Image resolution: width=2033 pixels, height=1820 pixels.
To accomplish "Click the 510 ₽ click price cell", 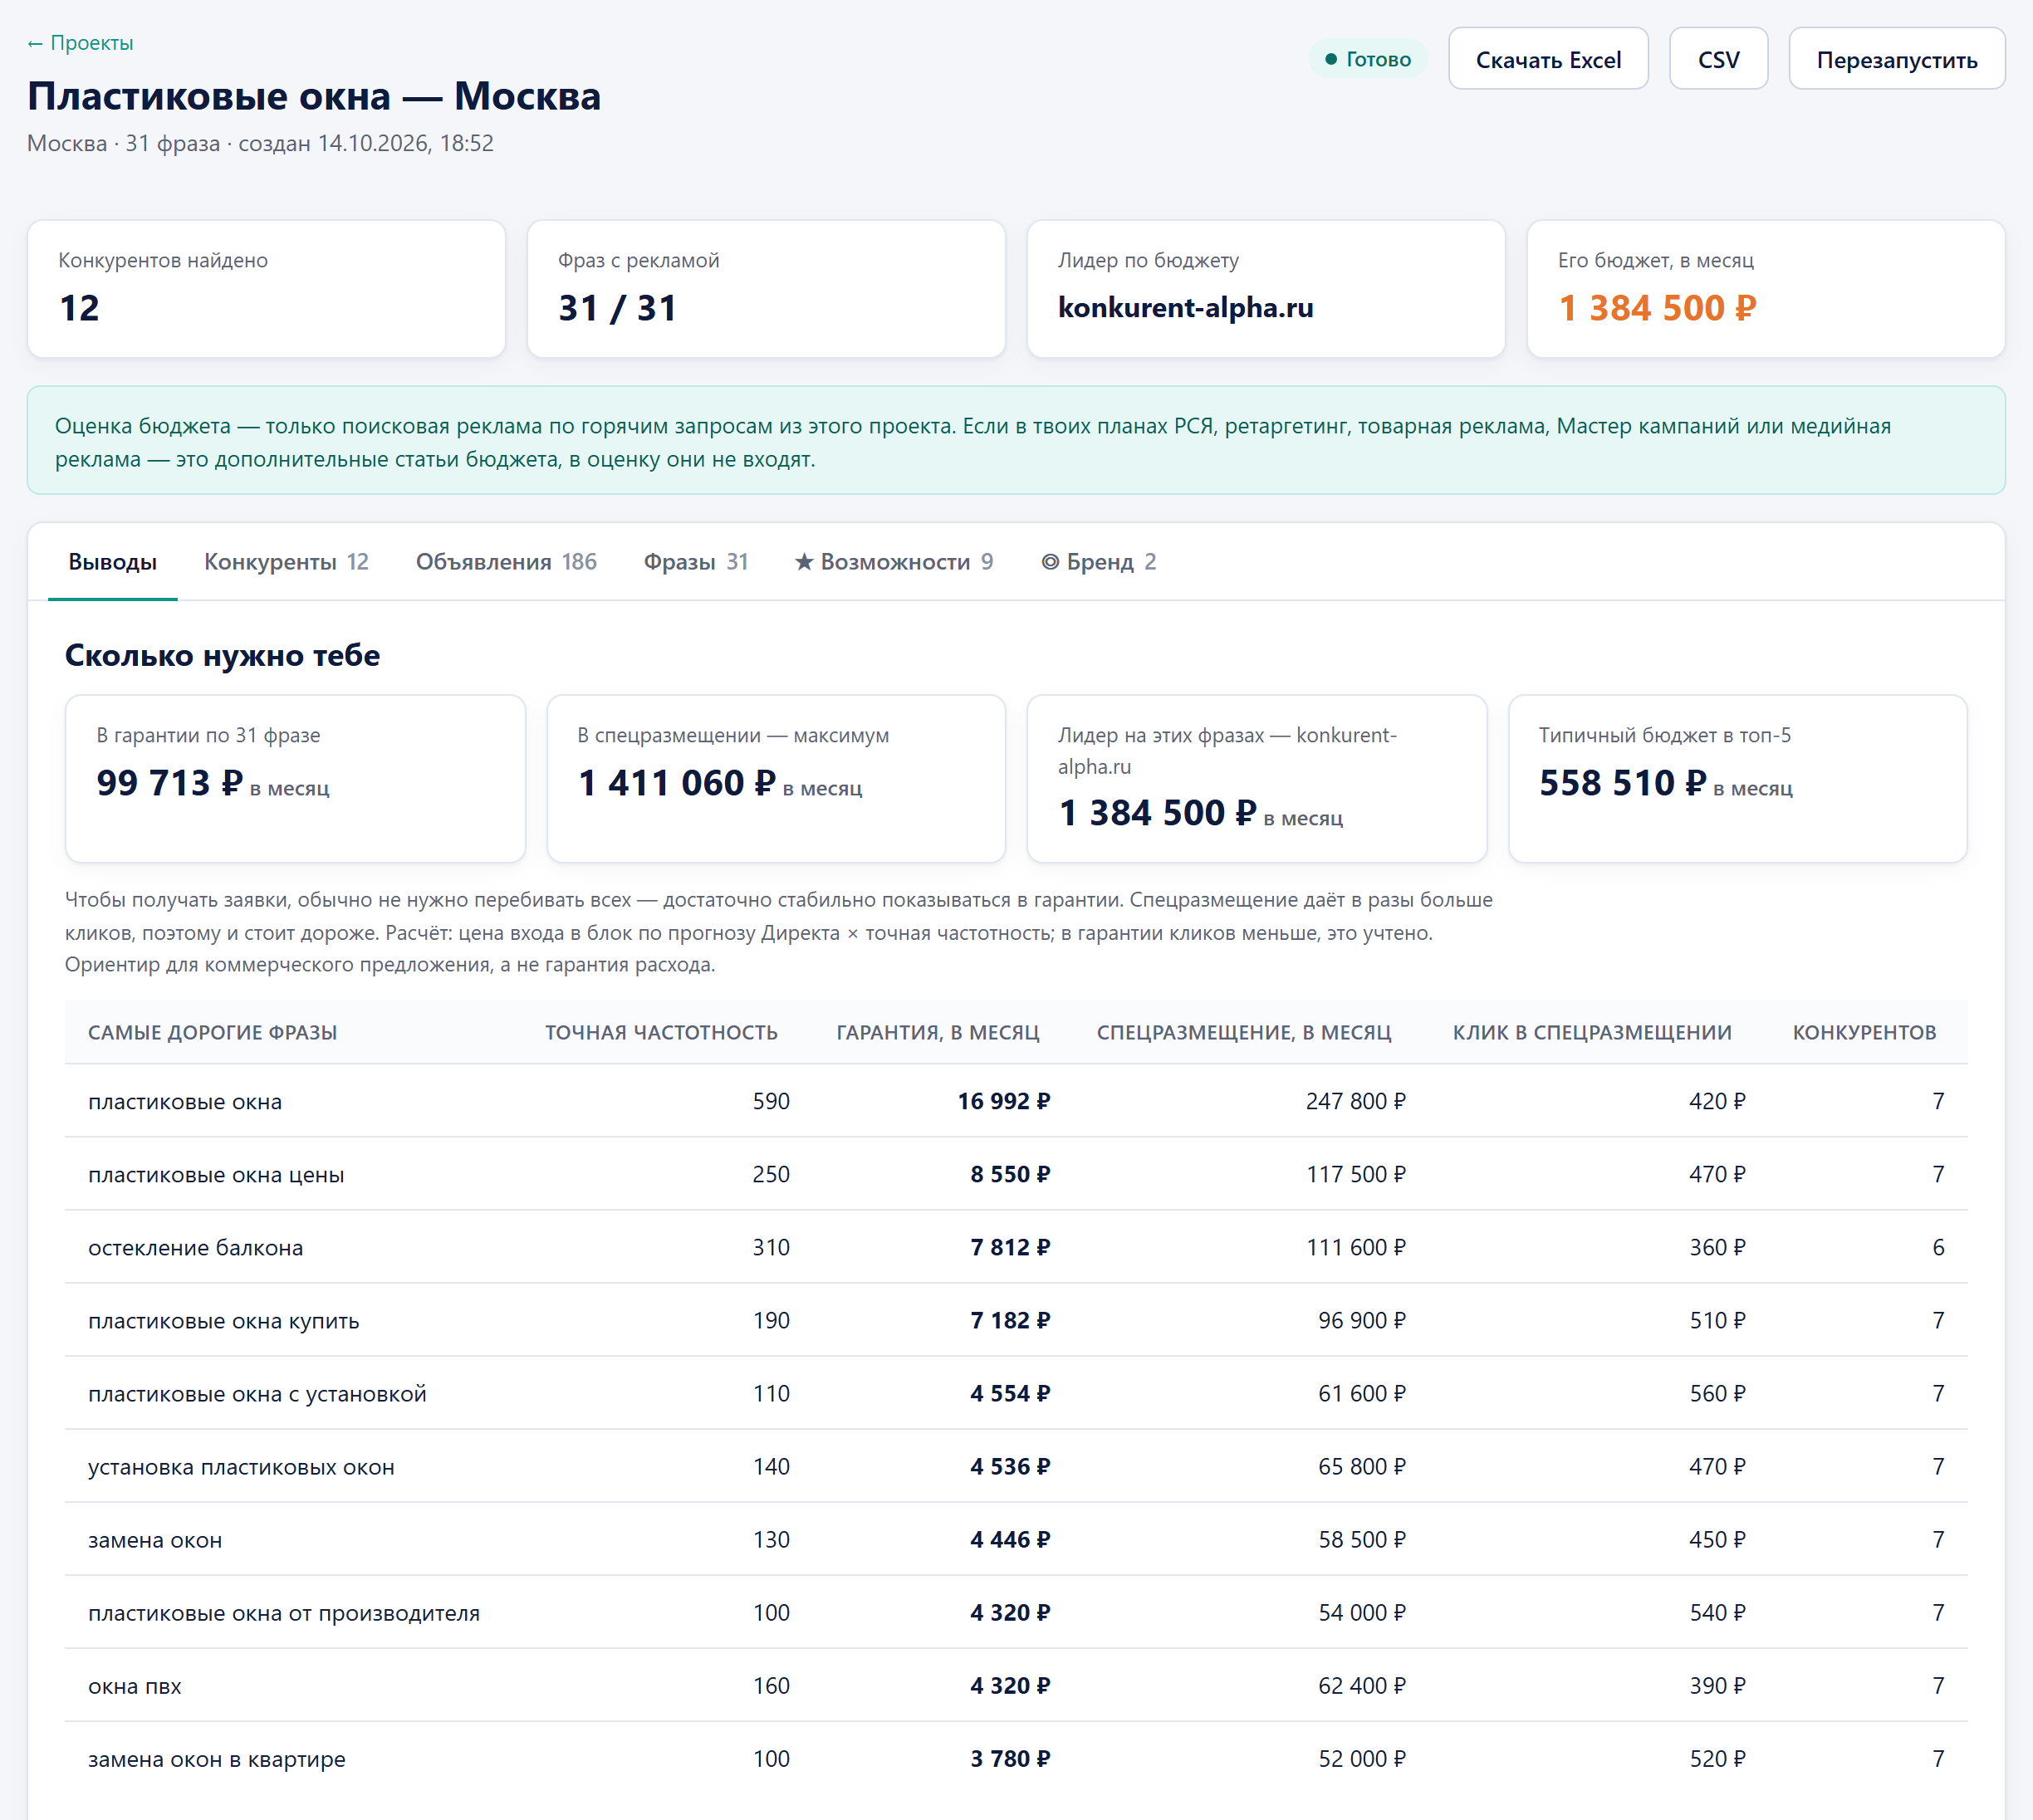I will click(x=1717, y=1320).
